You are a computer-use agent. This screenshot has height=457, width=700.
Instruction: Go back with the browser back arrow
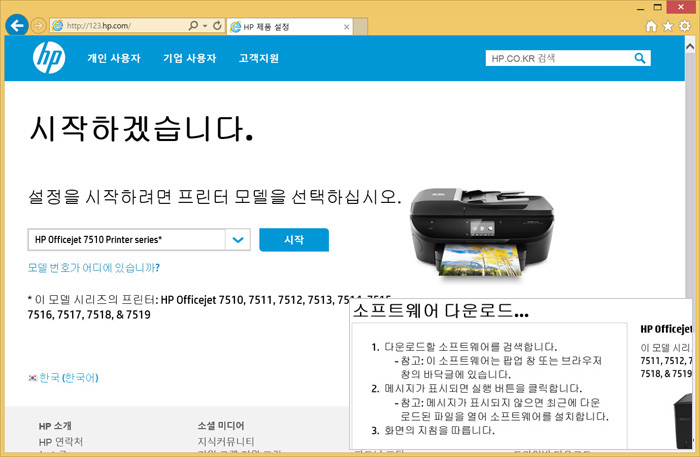(x=17, y=25)
